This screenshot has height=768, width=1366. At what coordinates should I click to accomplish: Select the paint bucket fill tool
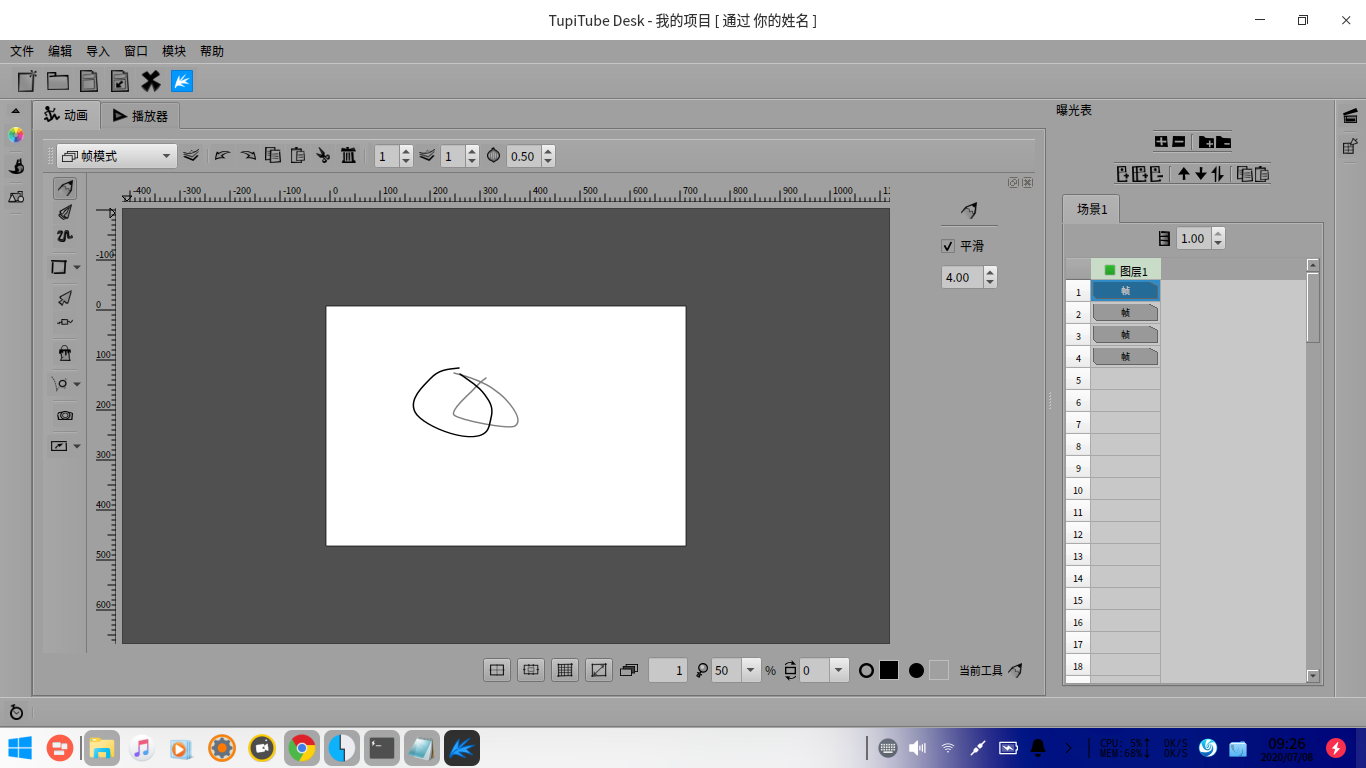coord(65,353)
